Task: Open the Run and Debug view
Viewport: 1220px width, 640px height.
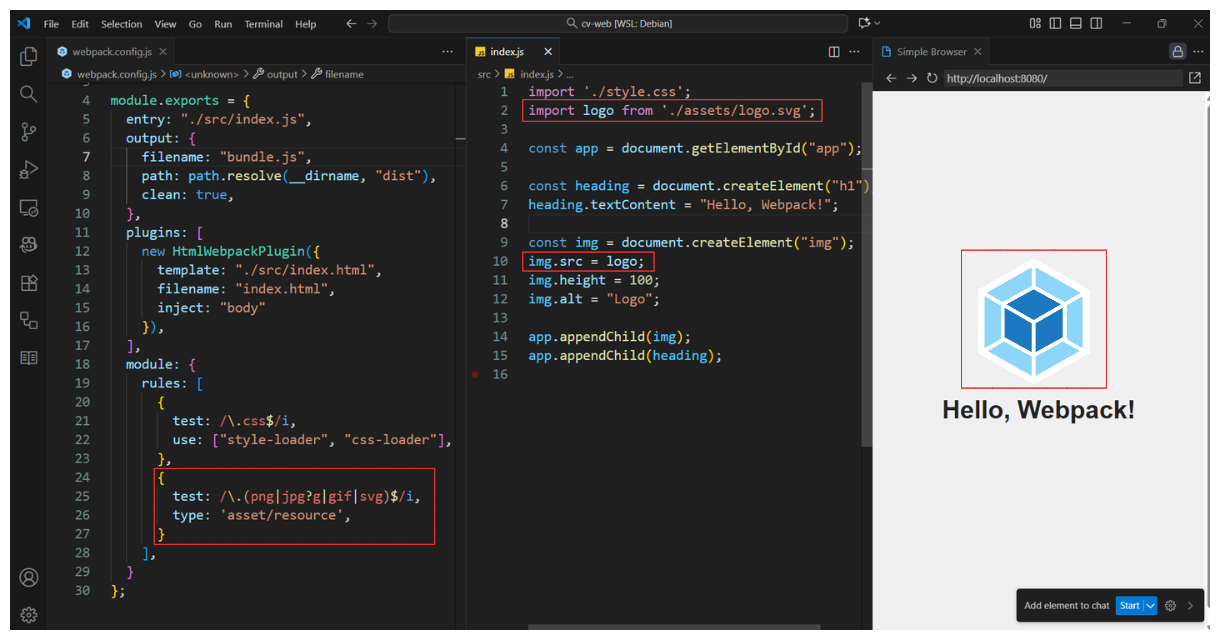Action: click(x=29, y=170)
